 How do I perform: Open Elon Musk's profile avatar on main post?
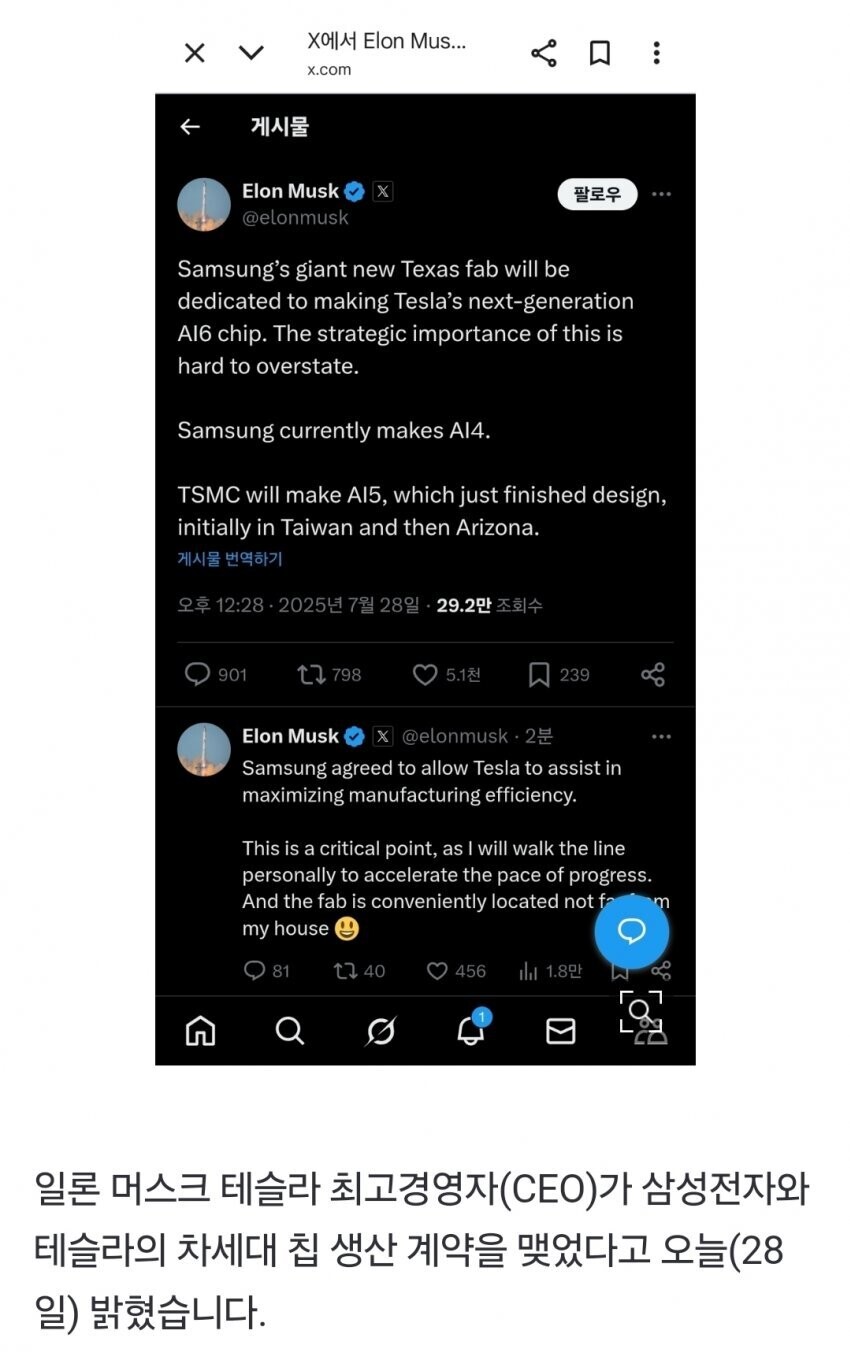coord(204,204)
